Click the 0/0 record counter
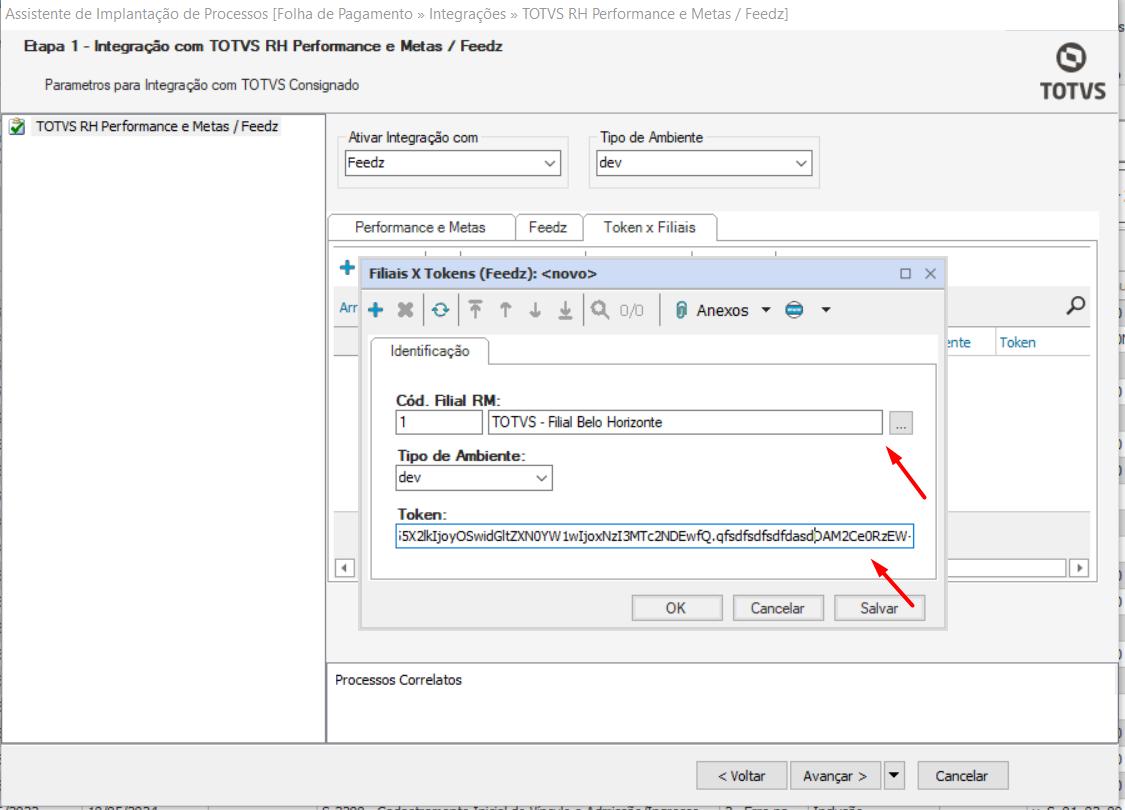Screen dimensions: 1125x810 click(x=631, y=311)
